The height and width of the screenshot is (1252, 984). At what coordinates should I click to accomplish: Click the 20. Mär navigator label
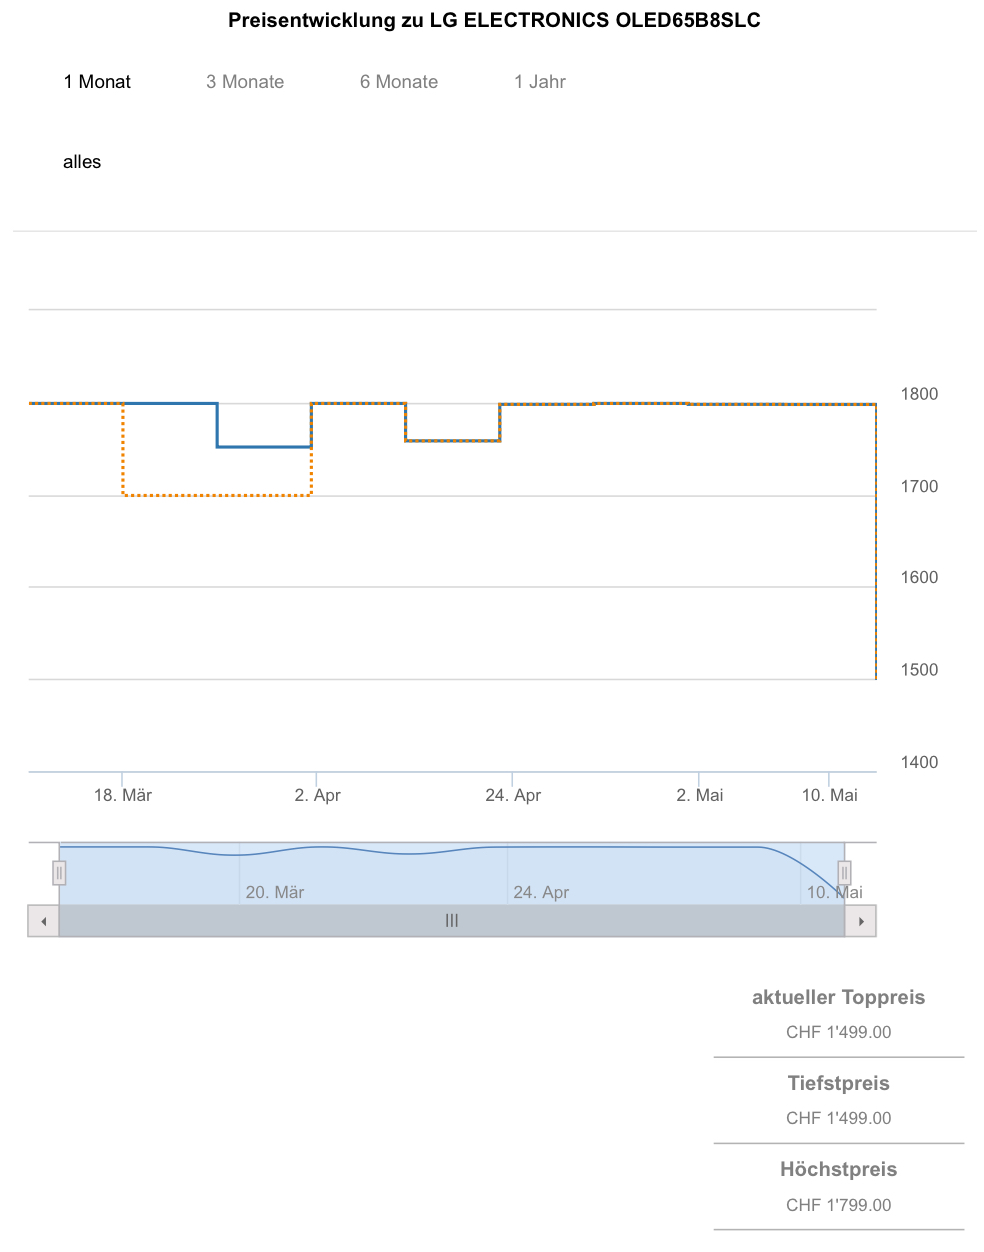point(275,892)
